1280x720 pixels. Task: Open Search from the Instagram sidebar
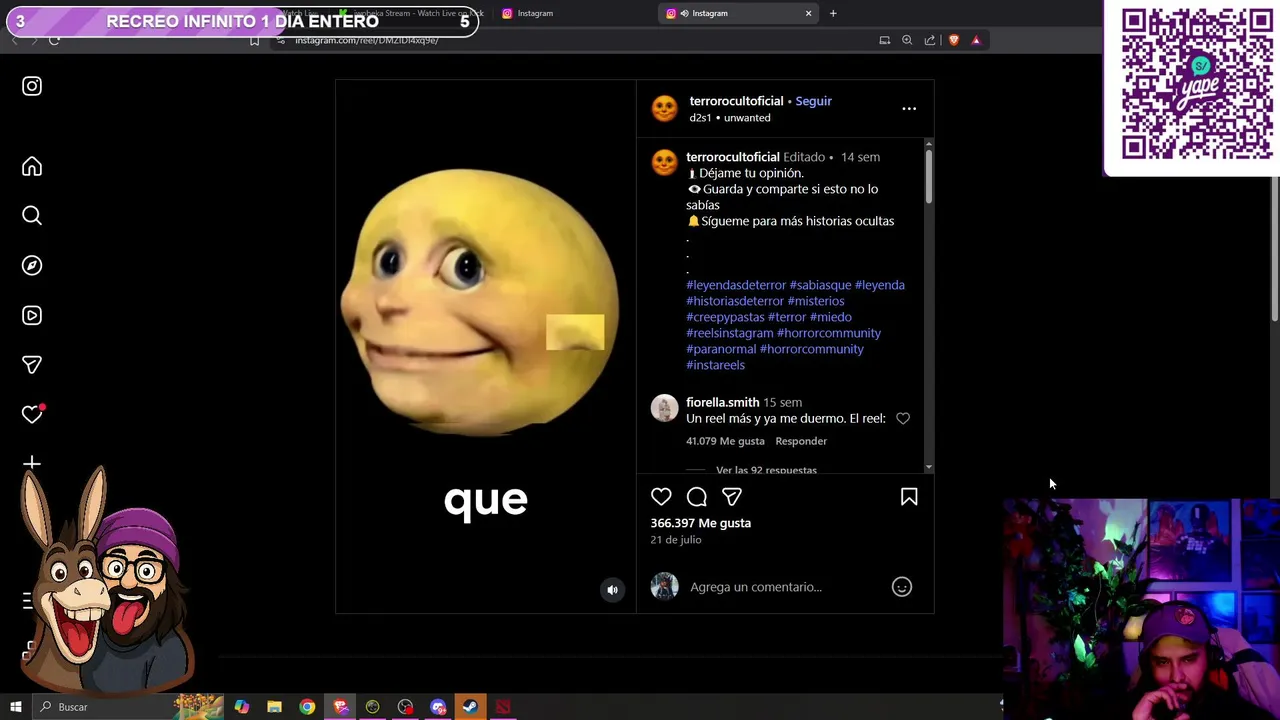pos(32,215)
